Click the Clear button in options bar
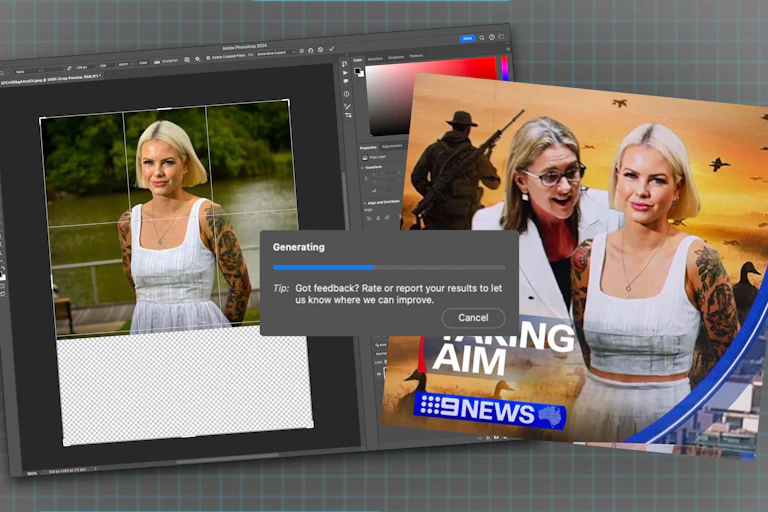This screenshot has width=768, height=512. click(x=143, y=63)
